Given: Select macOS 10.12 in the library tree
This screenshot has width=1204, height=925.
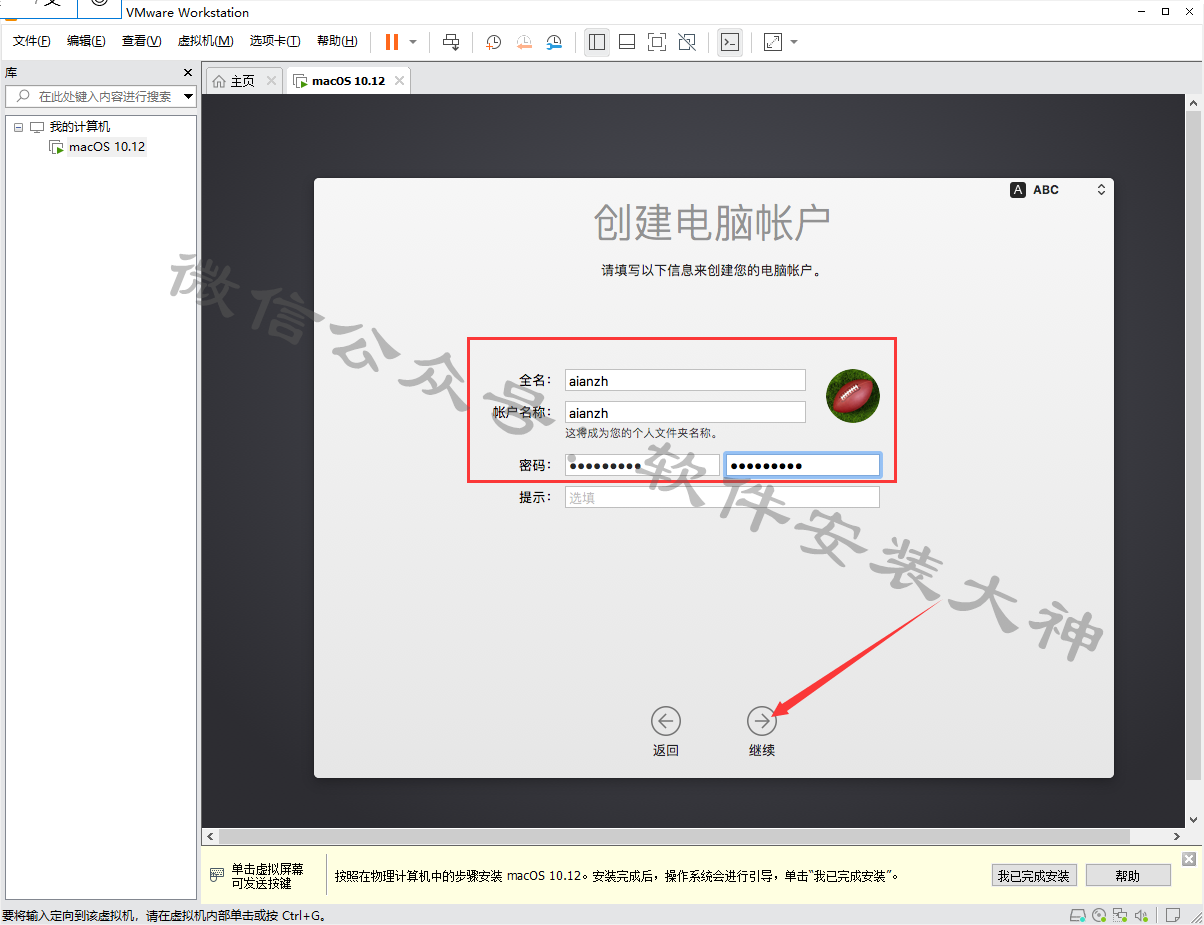Looking at the screenshot, I should (x=107, y=147).
